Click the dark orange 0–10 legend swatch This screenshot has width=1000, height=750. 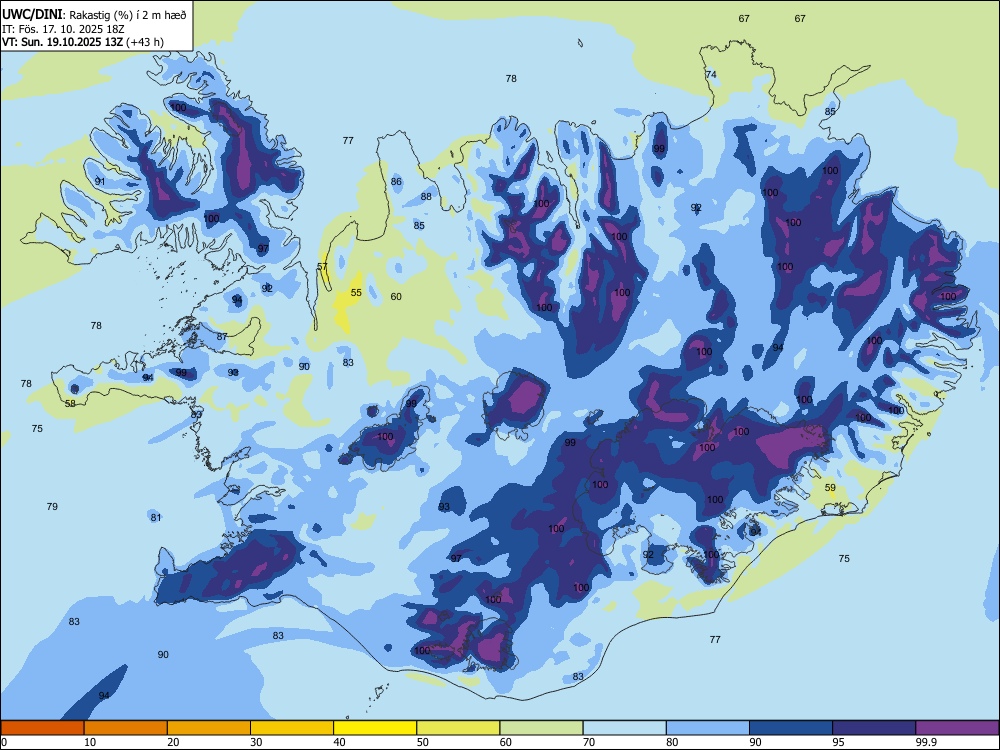click(x=42, y=728)
